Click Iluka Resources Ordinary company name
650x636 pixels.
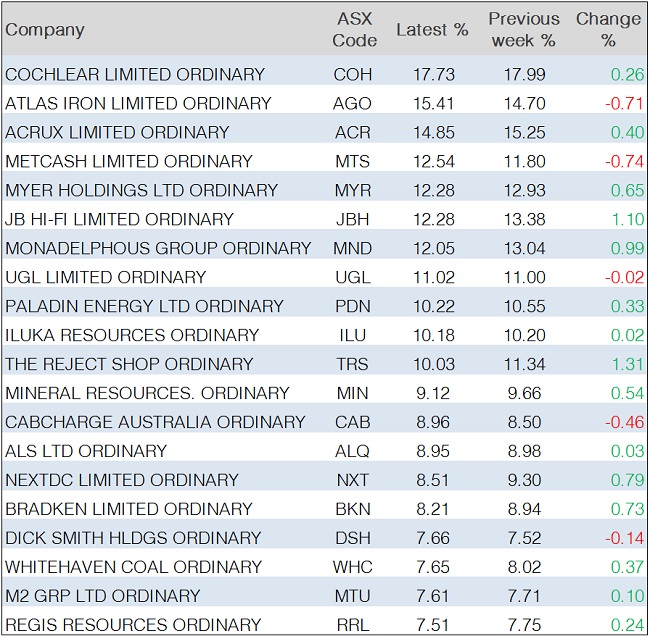coord(132,335)
